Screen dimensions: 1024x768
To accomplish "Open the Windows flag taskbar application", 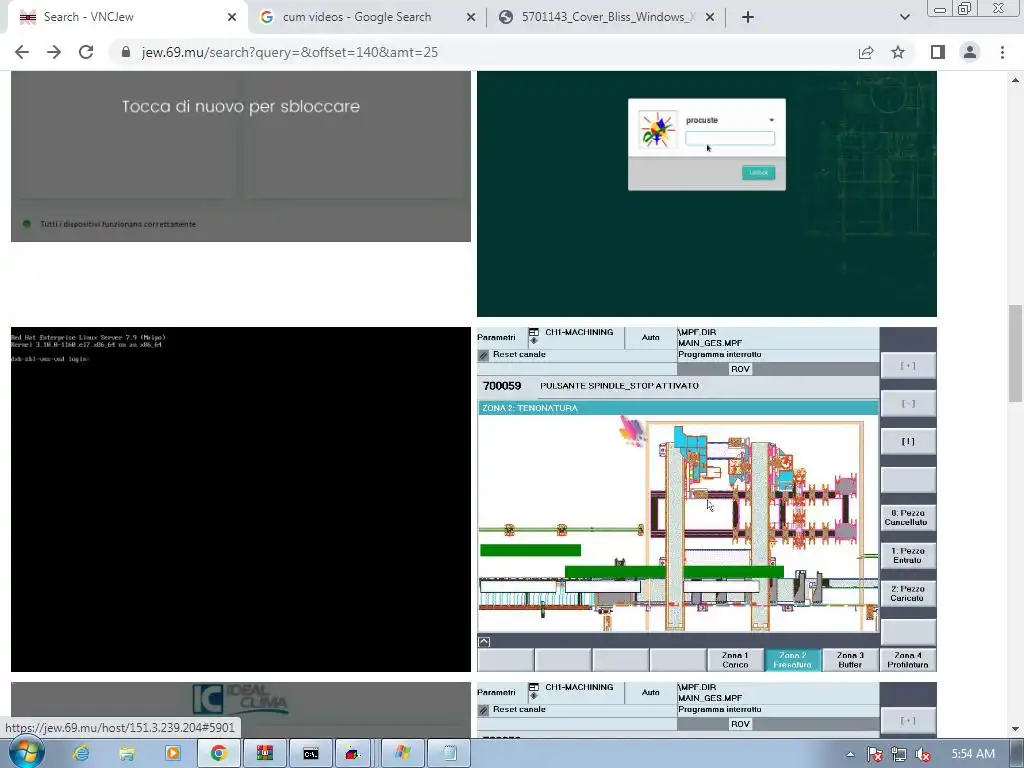I will click(x=403, y=754).
